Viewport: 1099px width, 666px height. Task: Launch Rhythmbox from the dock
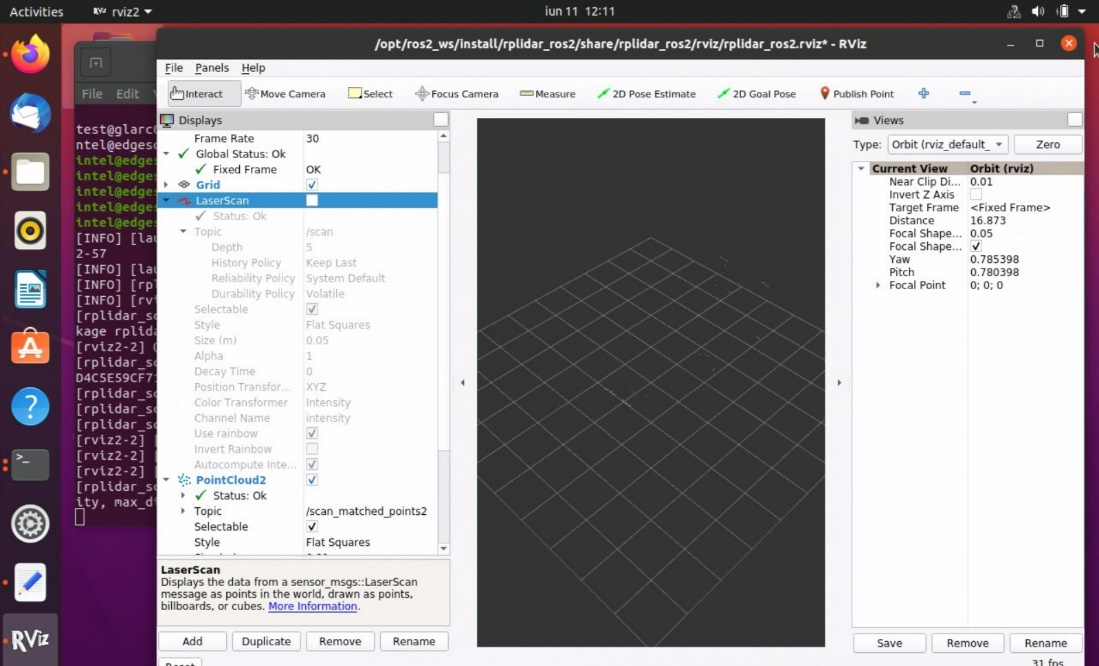(30, 231)
